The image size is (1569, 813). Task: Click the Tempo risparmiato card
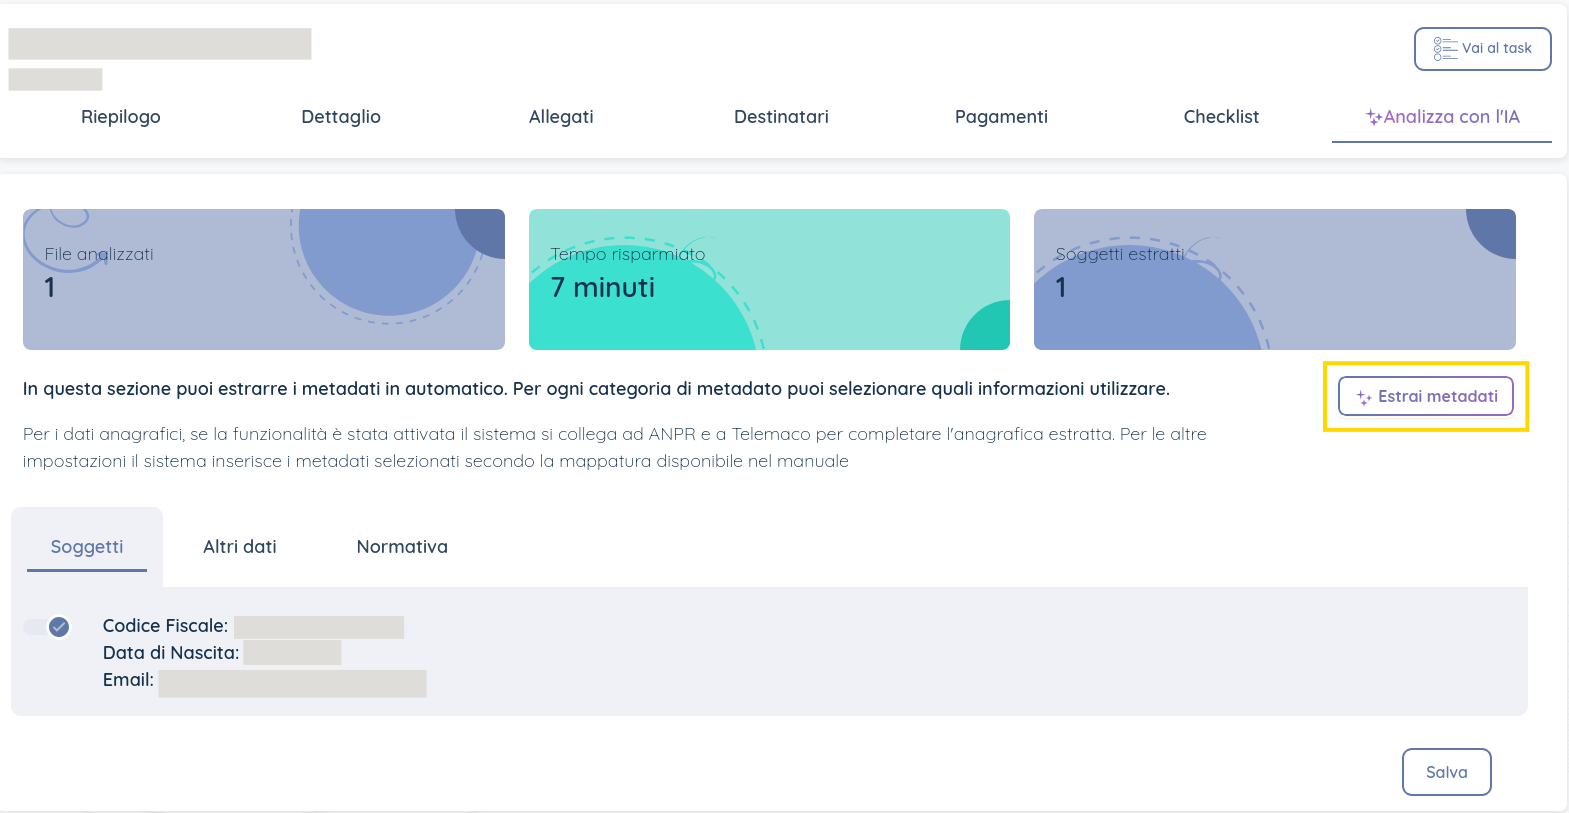point(769,279)
